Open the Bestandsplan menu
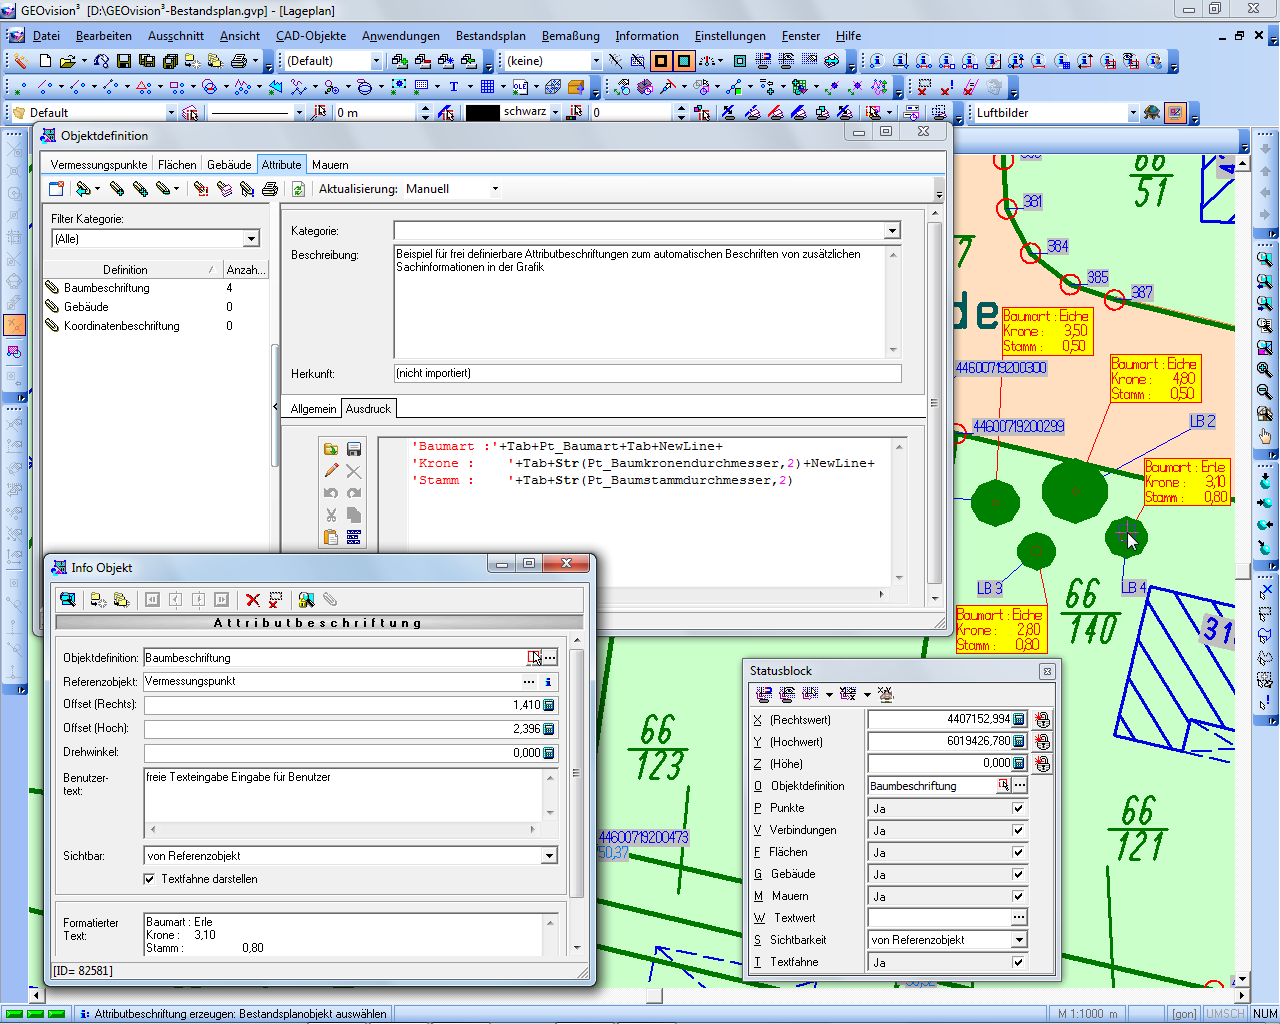 pyautogui.click(x=491, y=36)
